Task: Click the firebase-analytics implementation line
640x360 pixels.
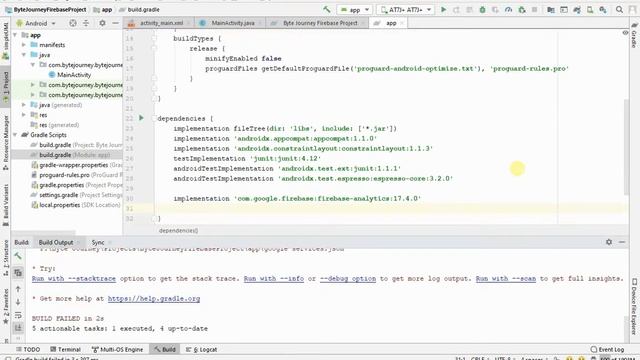Action: pyautogui.click(x=297, y=199)
